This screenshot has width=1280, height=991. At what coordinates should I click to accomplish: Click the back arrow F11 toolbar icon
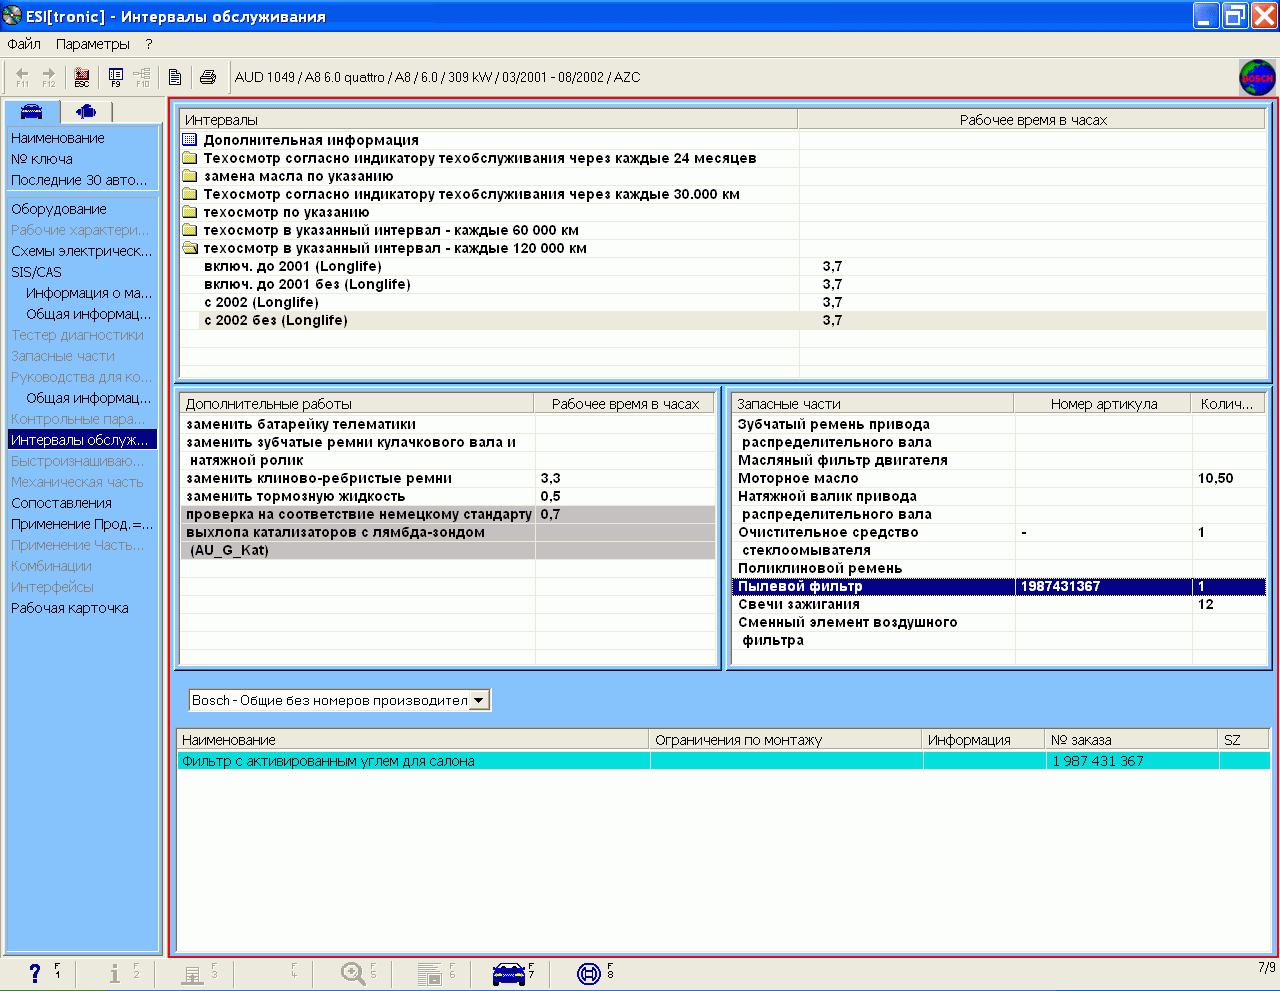tap(22, 77)
